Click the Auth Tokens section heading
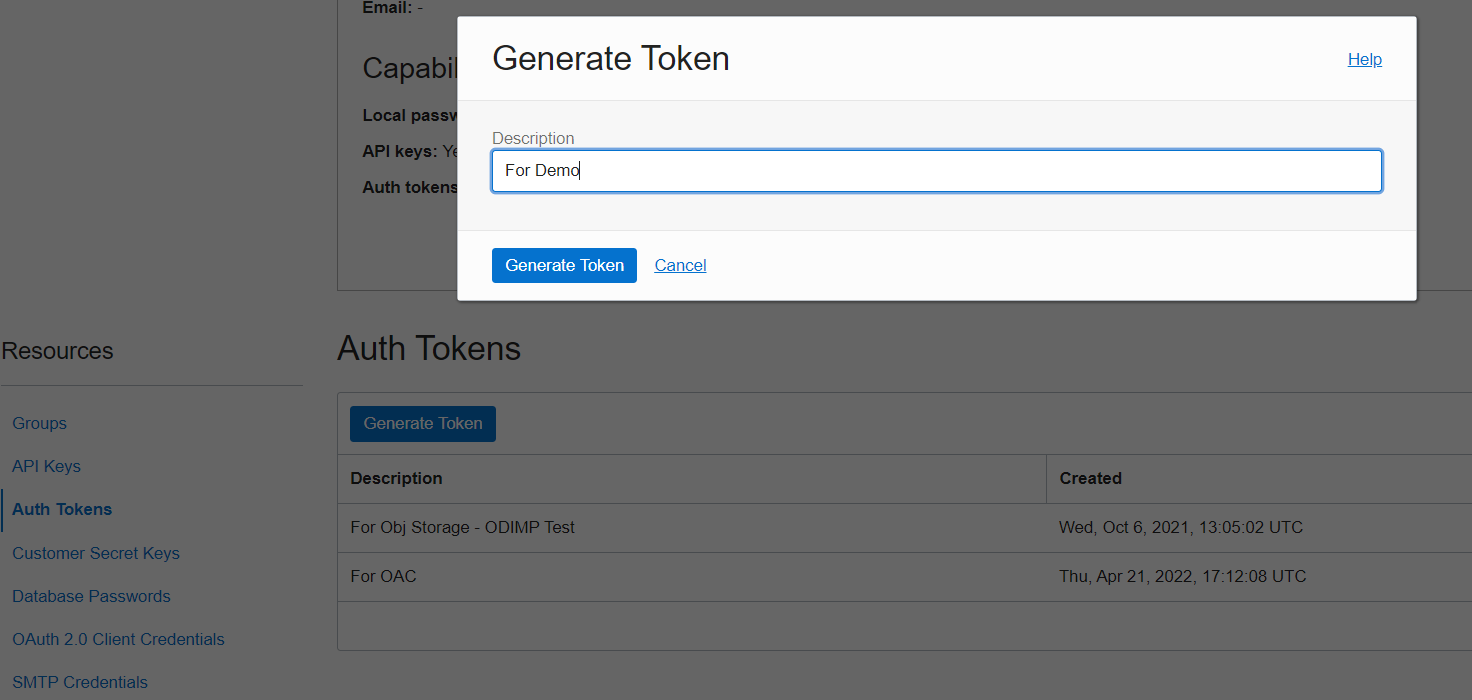Image resolution: width=1472 pixels, height=700 pixels. (x=429, y=348)
